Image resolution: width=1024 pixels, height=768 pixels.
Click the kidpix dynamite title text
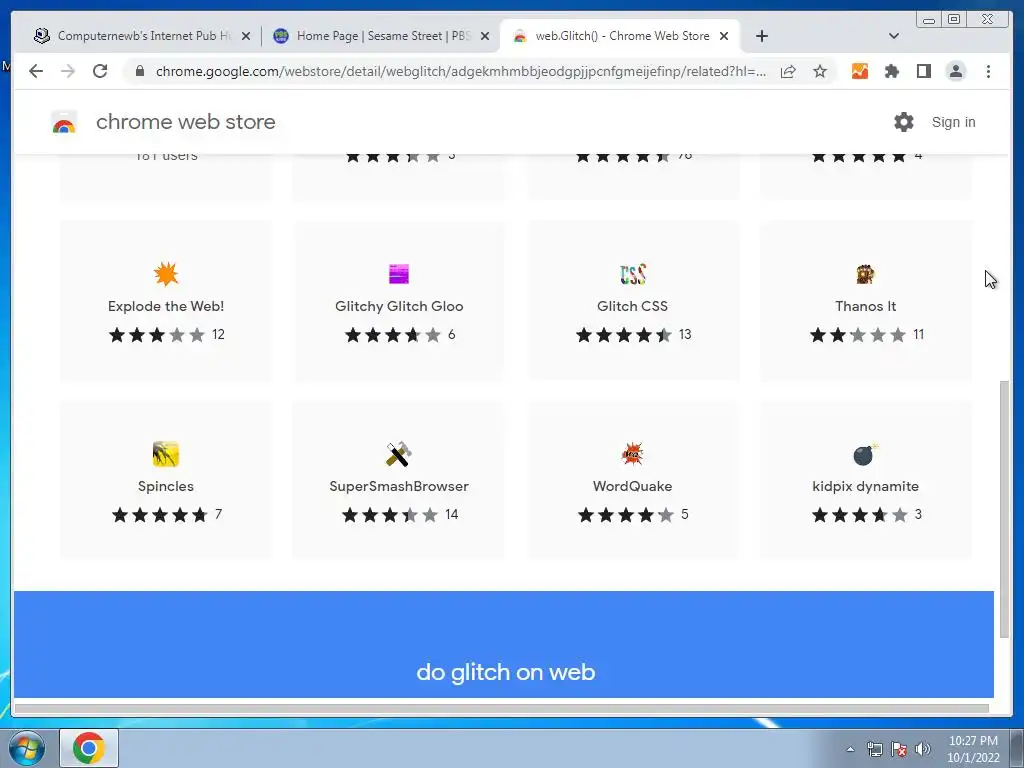865,486
